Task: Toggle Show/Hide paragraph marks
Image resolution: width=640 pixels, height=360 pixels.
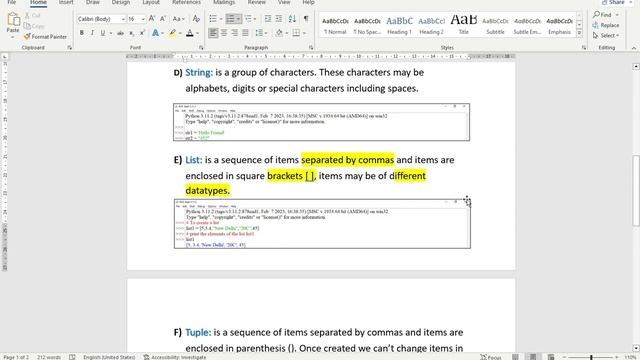Action: click(x=306, y=19)
